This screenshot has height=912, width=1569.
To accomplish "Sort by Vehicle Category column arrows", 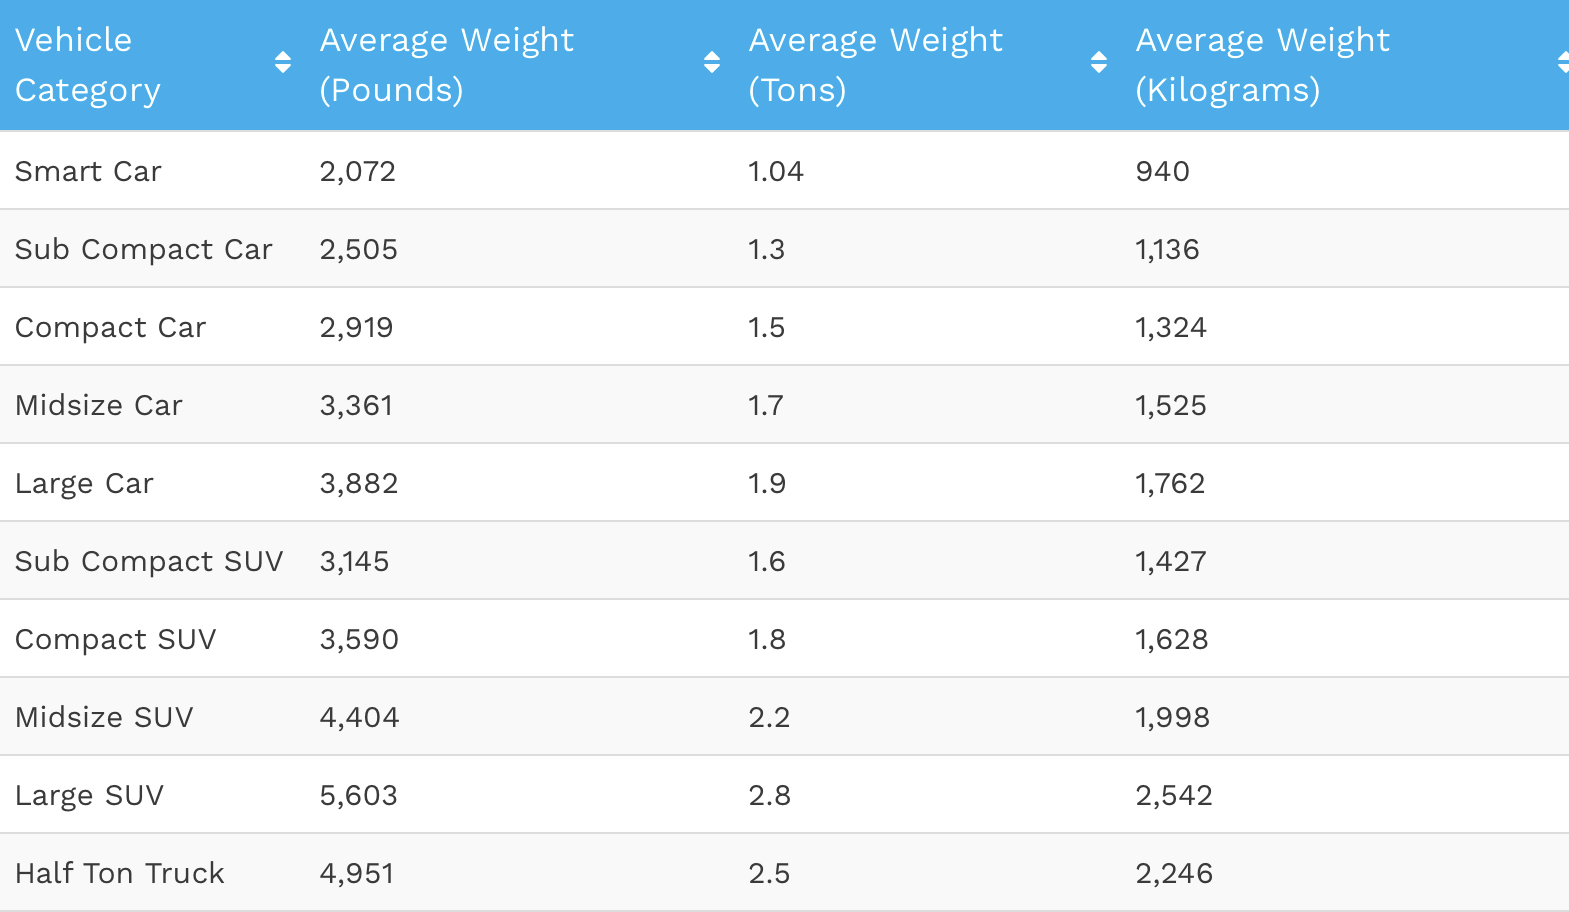I will click(283, 63).
